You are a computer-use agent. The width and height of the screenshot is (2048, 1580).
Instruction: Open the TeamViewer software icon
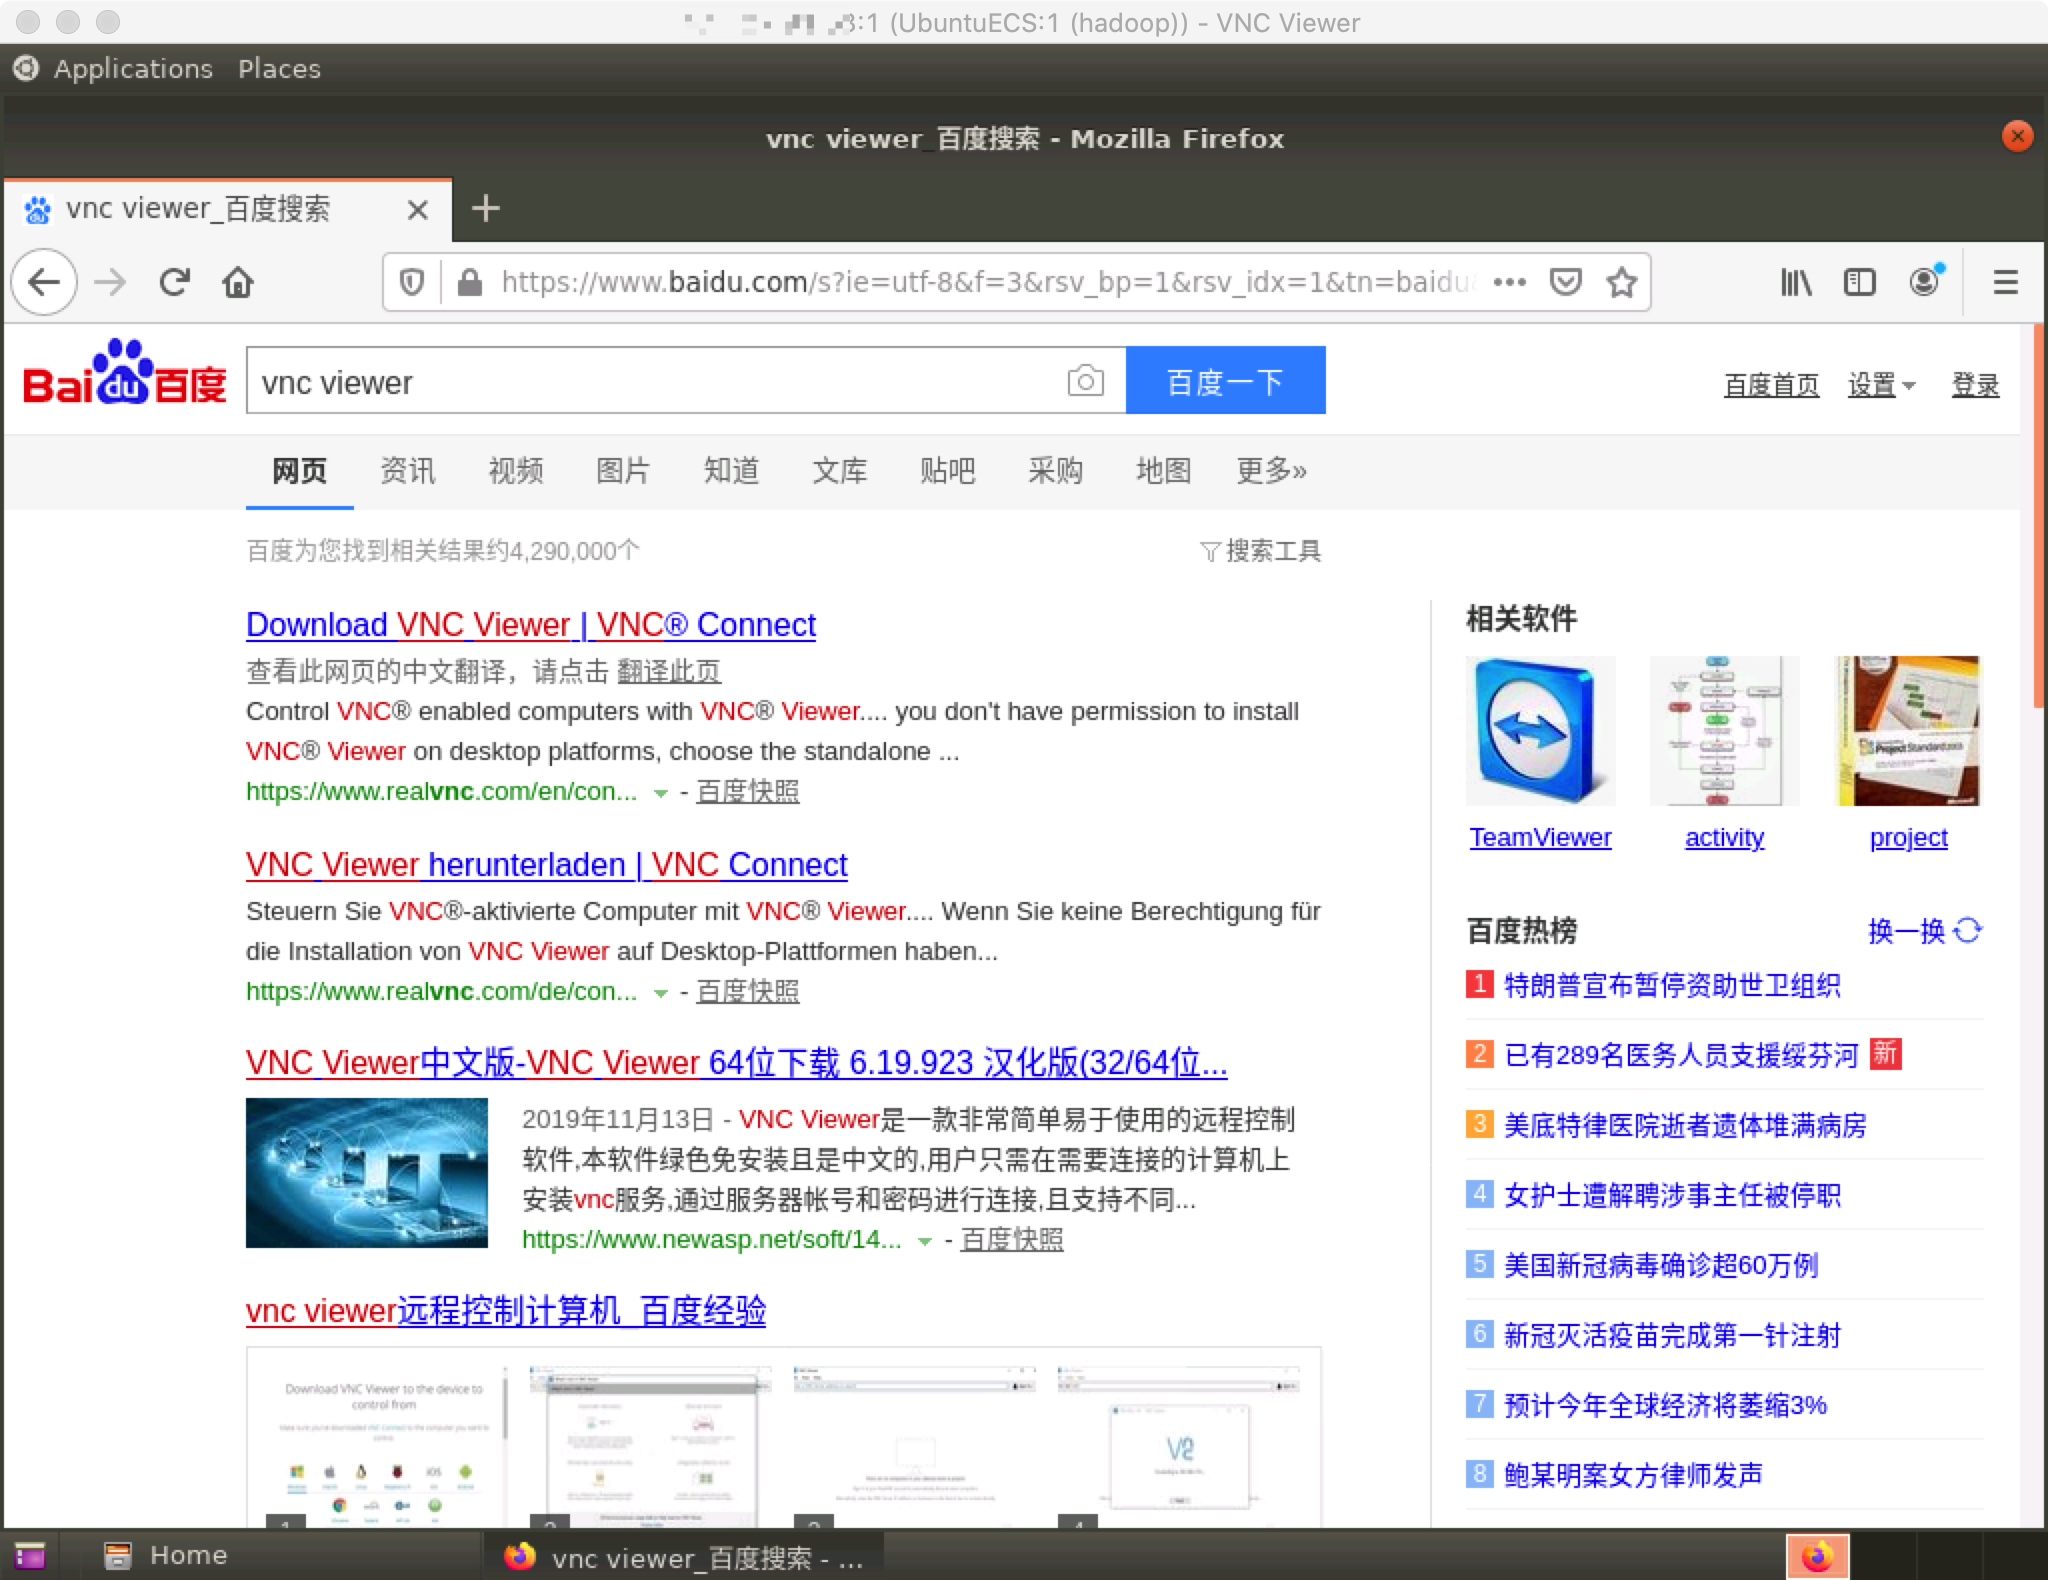(1540, 731)
